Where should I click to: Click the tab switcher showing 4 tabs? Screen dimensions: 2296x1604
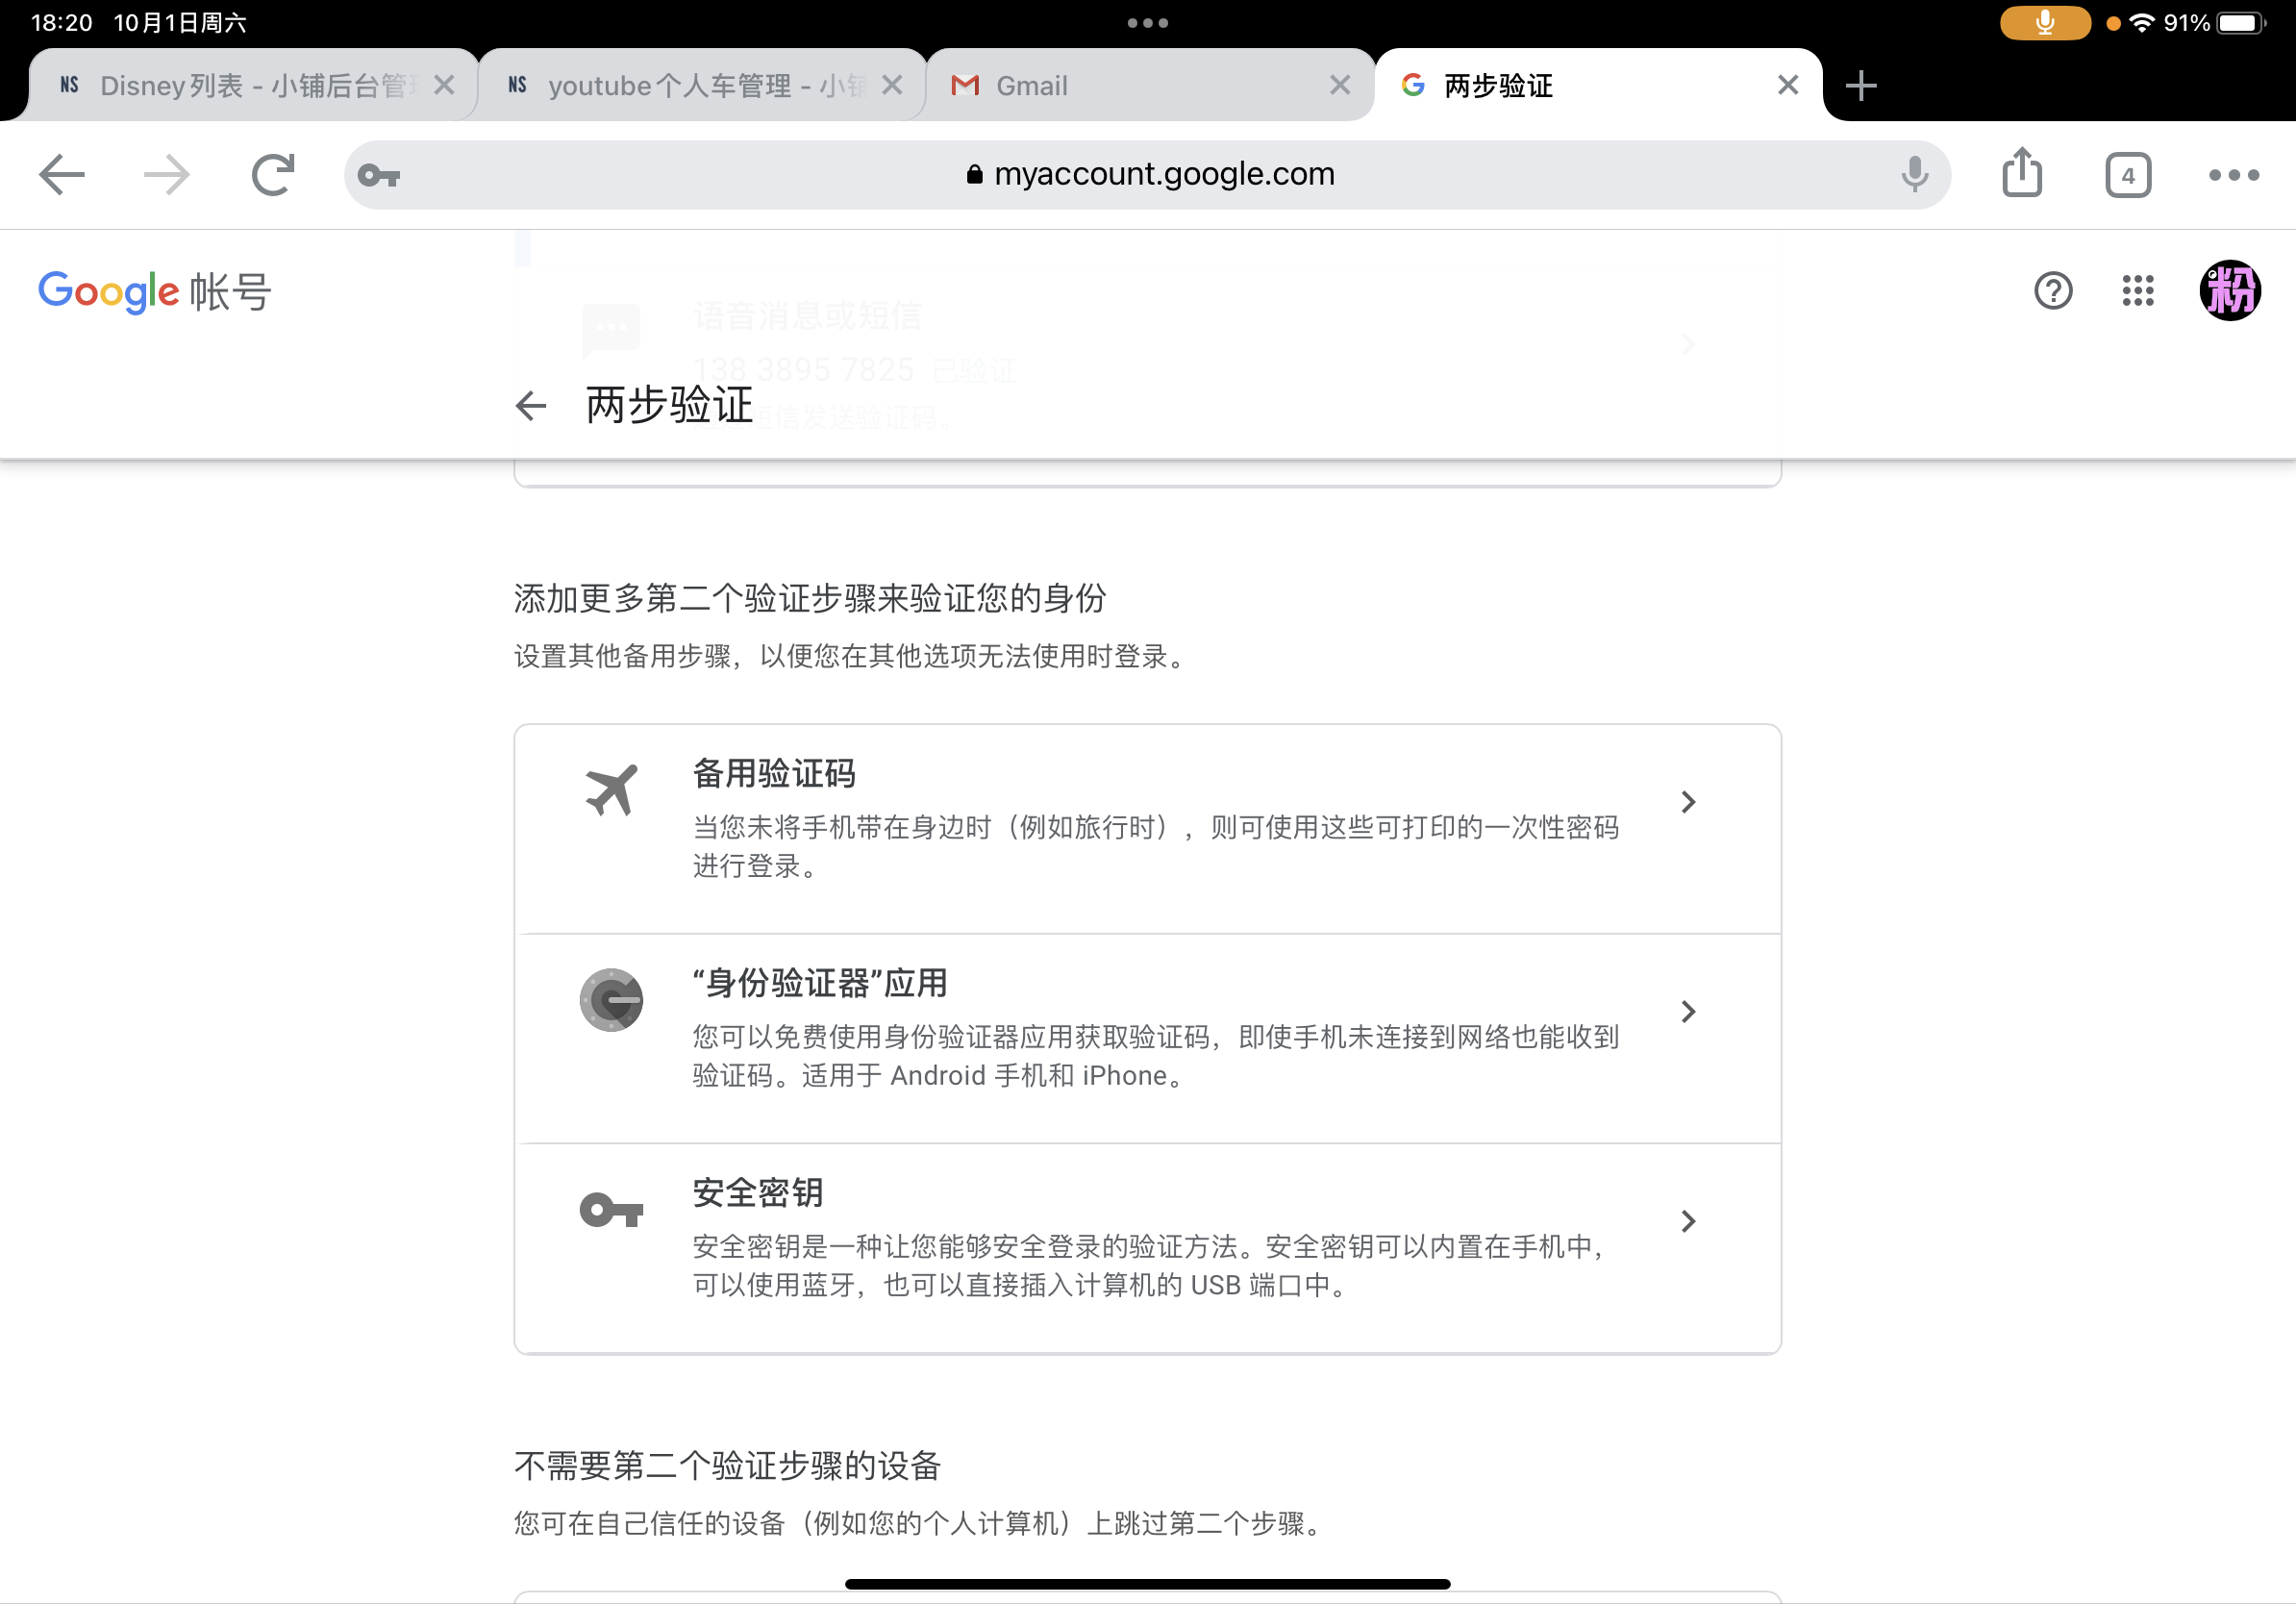2128,174
